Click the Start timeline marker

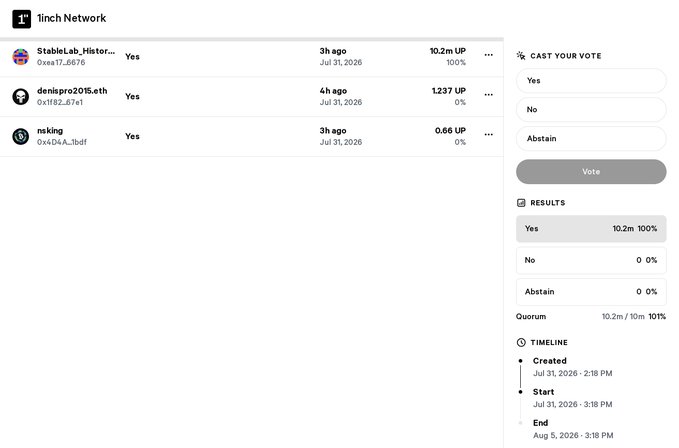coord(521,392)
